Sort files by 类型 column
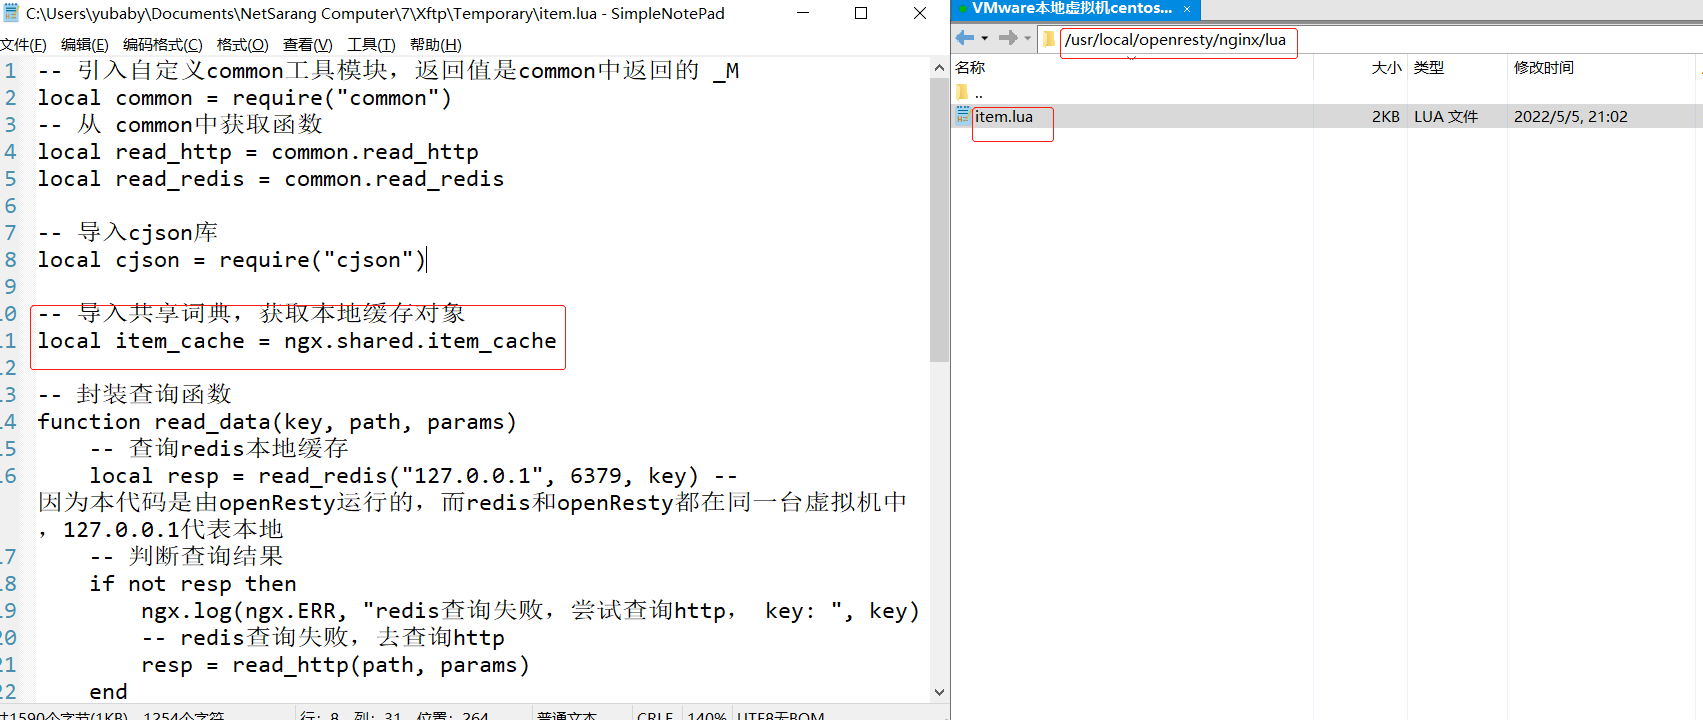 point(1429,67)
